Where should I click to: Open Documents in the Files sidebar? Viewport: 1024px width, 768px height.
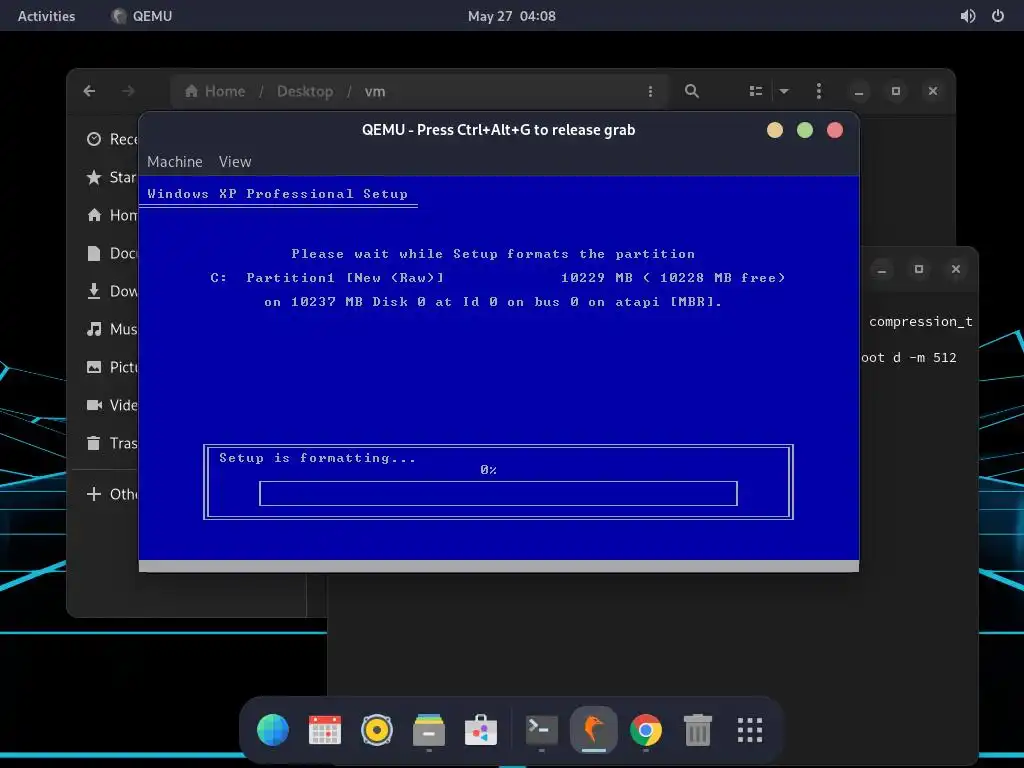[112, 253]
